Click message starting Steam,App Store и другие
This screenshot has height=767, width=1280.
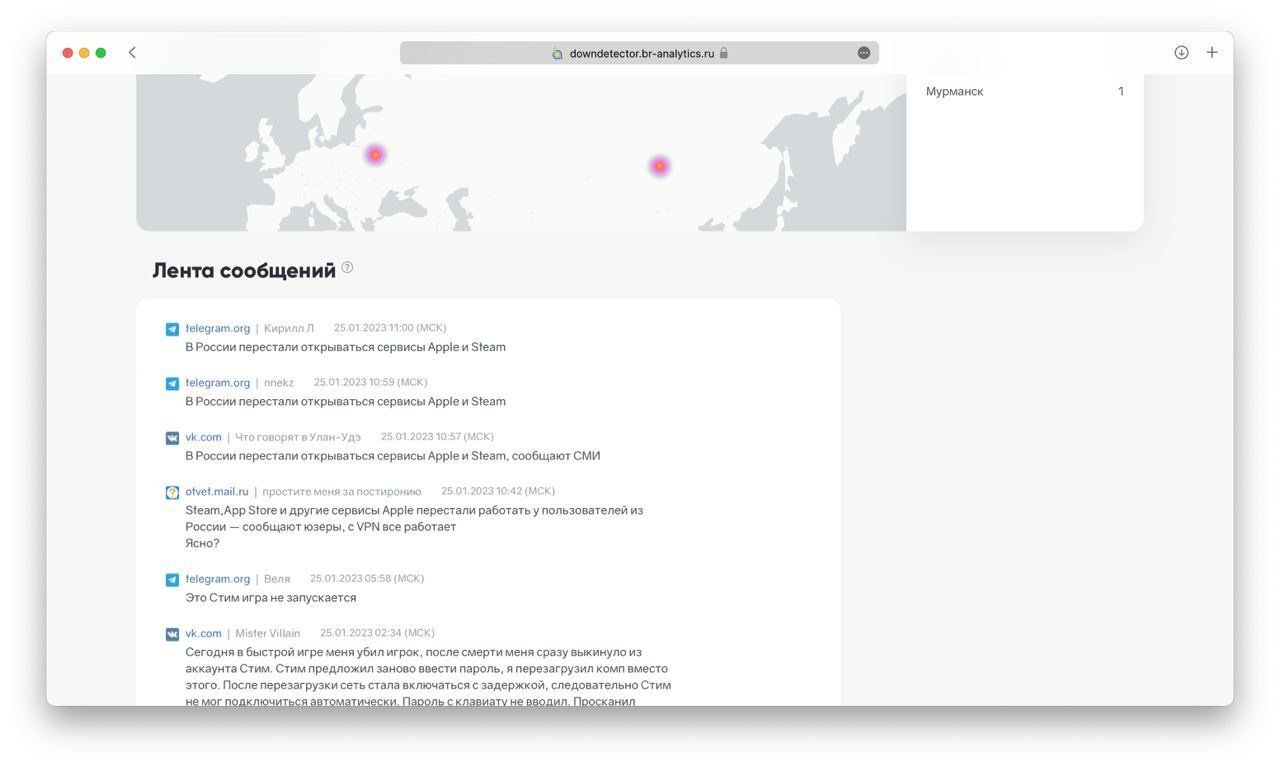coord(414,527)
